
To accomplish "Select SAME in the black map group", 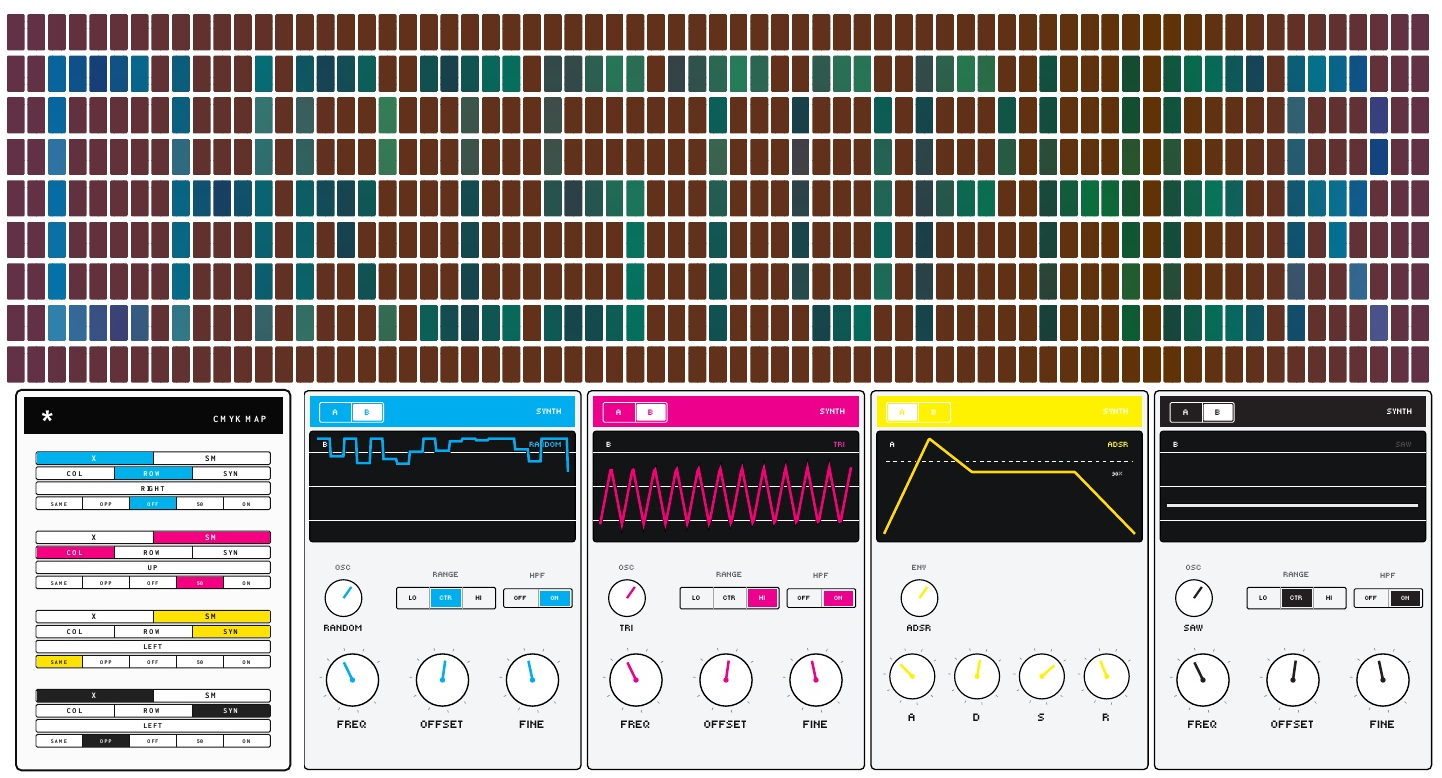I will [59, 741].
